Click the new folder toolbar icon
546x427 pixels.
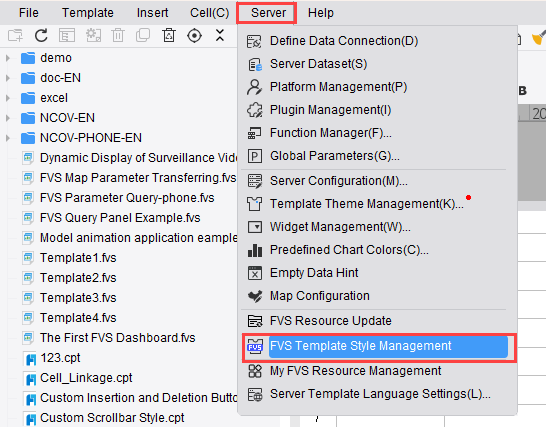pos(15,36)
